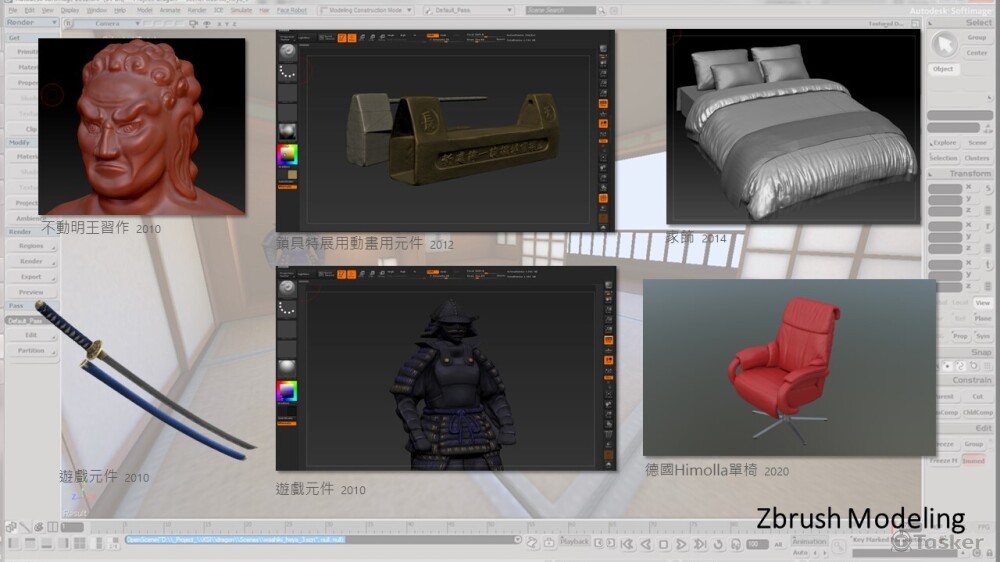1000x562 pixels.
Task: Pick a color in lock window's color picker
Action: click(x=288, y=155)
